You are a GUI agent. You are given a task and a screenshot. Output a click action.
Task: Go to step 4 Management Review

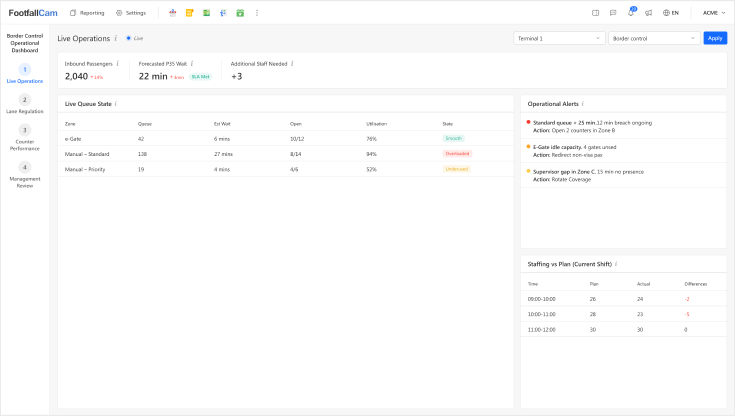[x=25, y=175]
